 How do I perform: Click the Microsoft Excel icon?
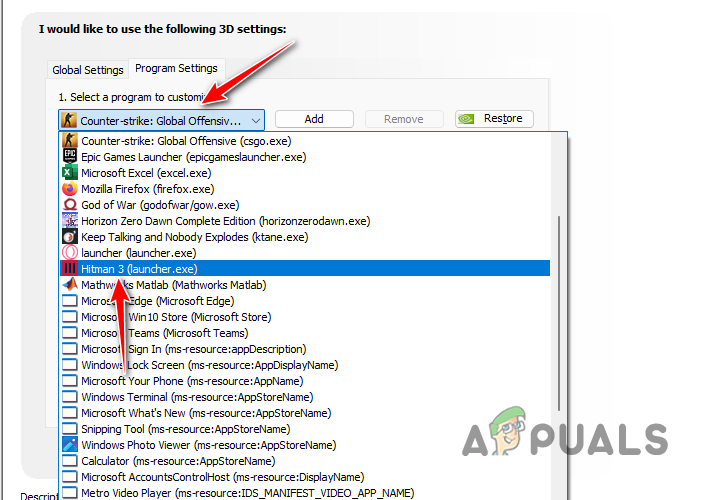point(70,173)
